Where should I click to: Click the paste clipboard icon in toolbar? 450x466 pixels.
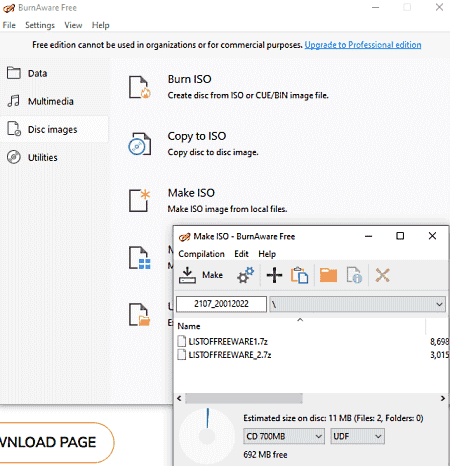(x=299, y=275)
